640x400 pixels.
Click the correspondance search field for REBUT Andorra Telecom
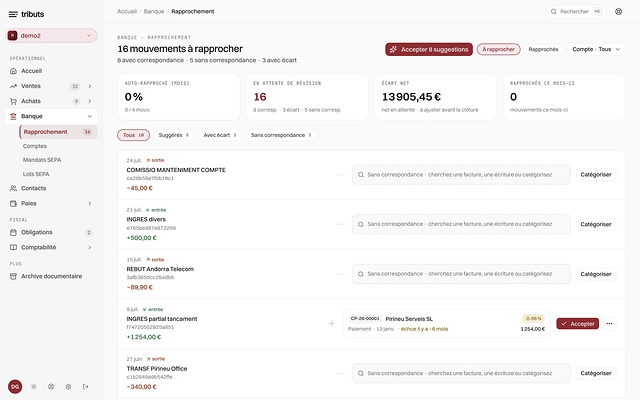pyautogui.click(x=461, y=274)
